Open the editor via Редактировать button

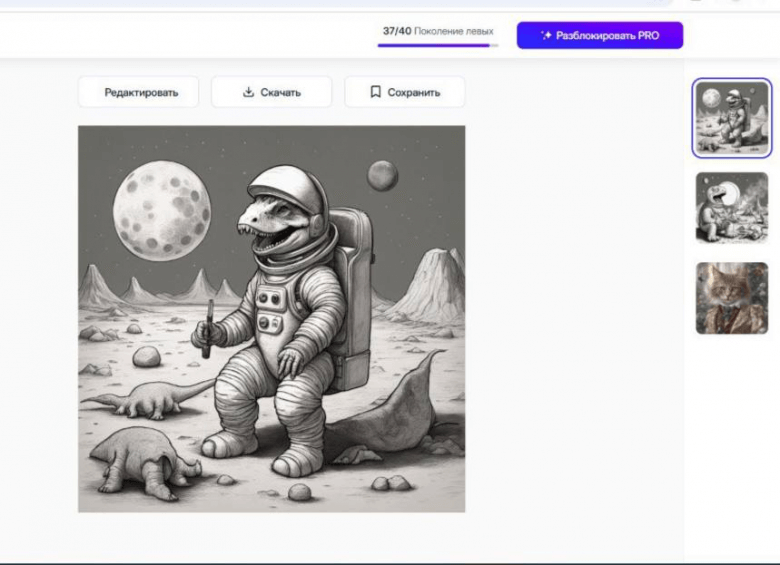click(139, 92)
